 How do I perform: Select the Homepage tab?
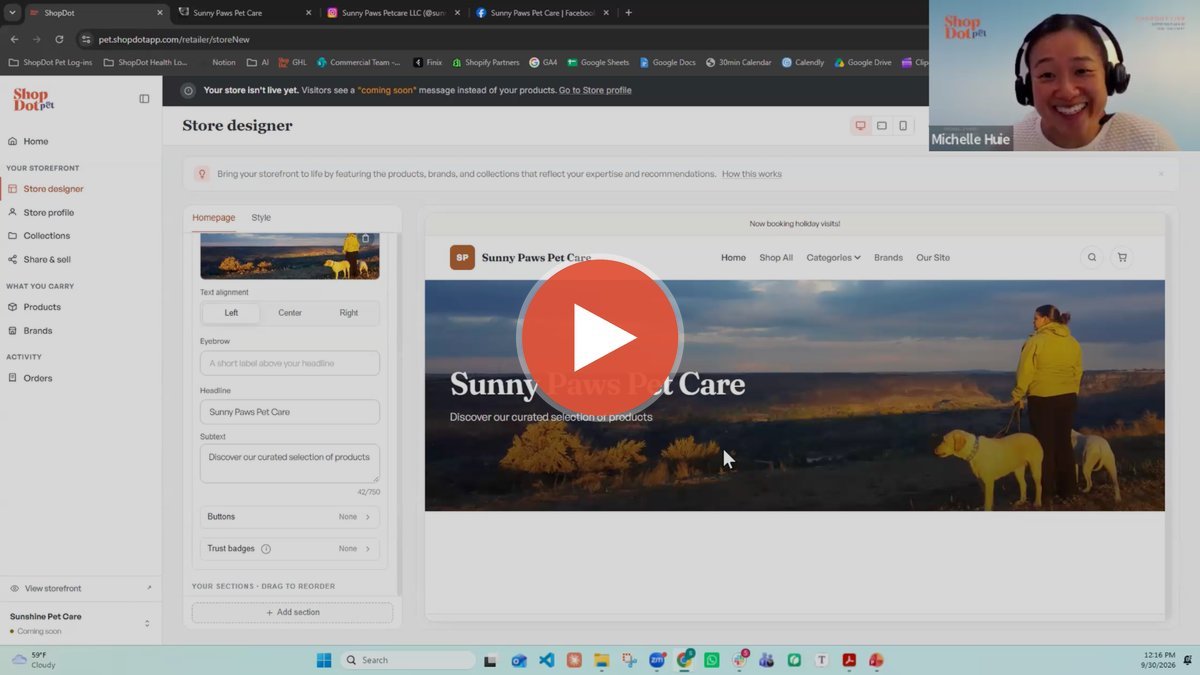pyautogui.click(x=214, y=218)
